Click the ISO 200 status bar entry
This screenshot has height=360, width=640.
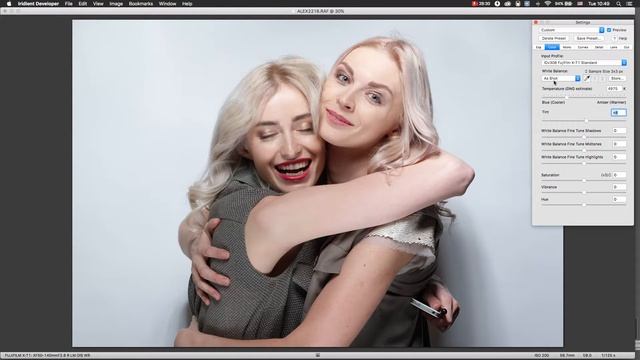[x=542, y=356]
